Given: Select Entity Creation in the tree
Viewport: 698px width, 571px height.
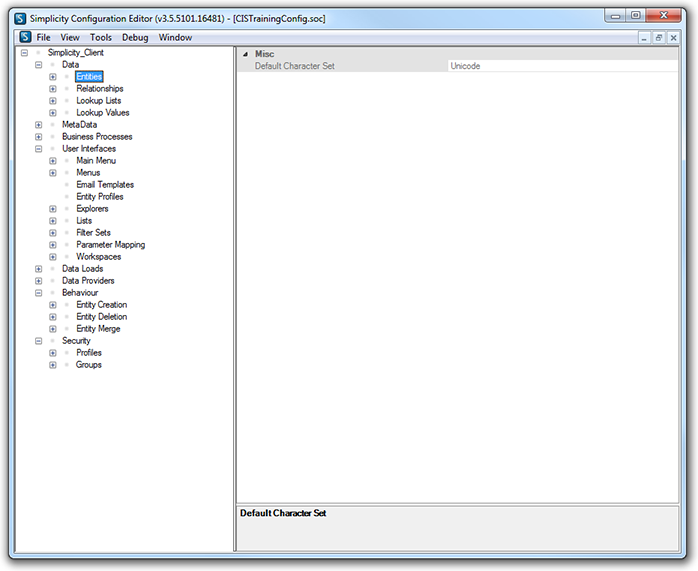Looking at the screenshot, I should pyautogui.click(x=101, y=305).
